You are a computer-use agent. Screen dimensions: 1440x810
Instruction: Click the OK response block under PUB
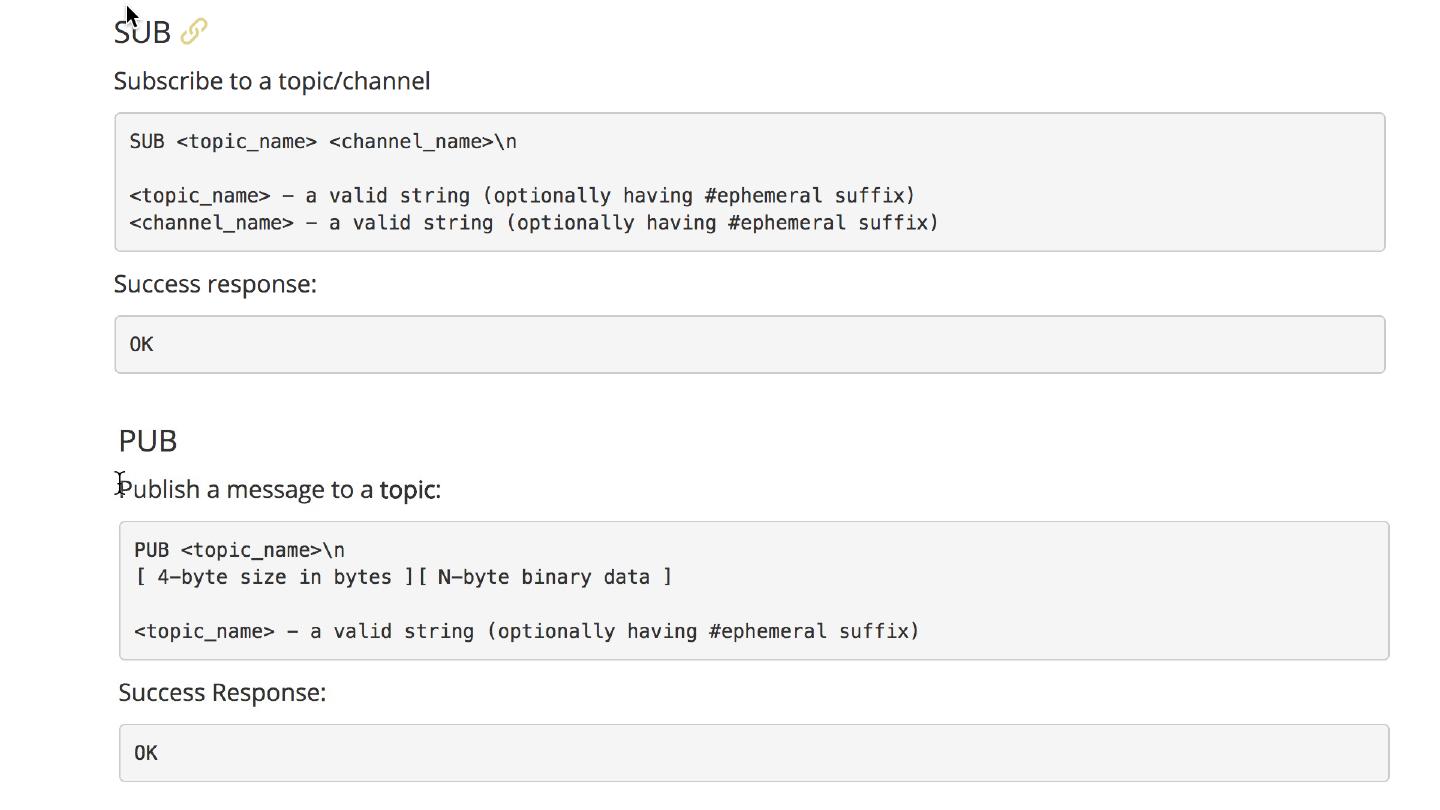(x=753, y=753)
